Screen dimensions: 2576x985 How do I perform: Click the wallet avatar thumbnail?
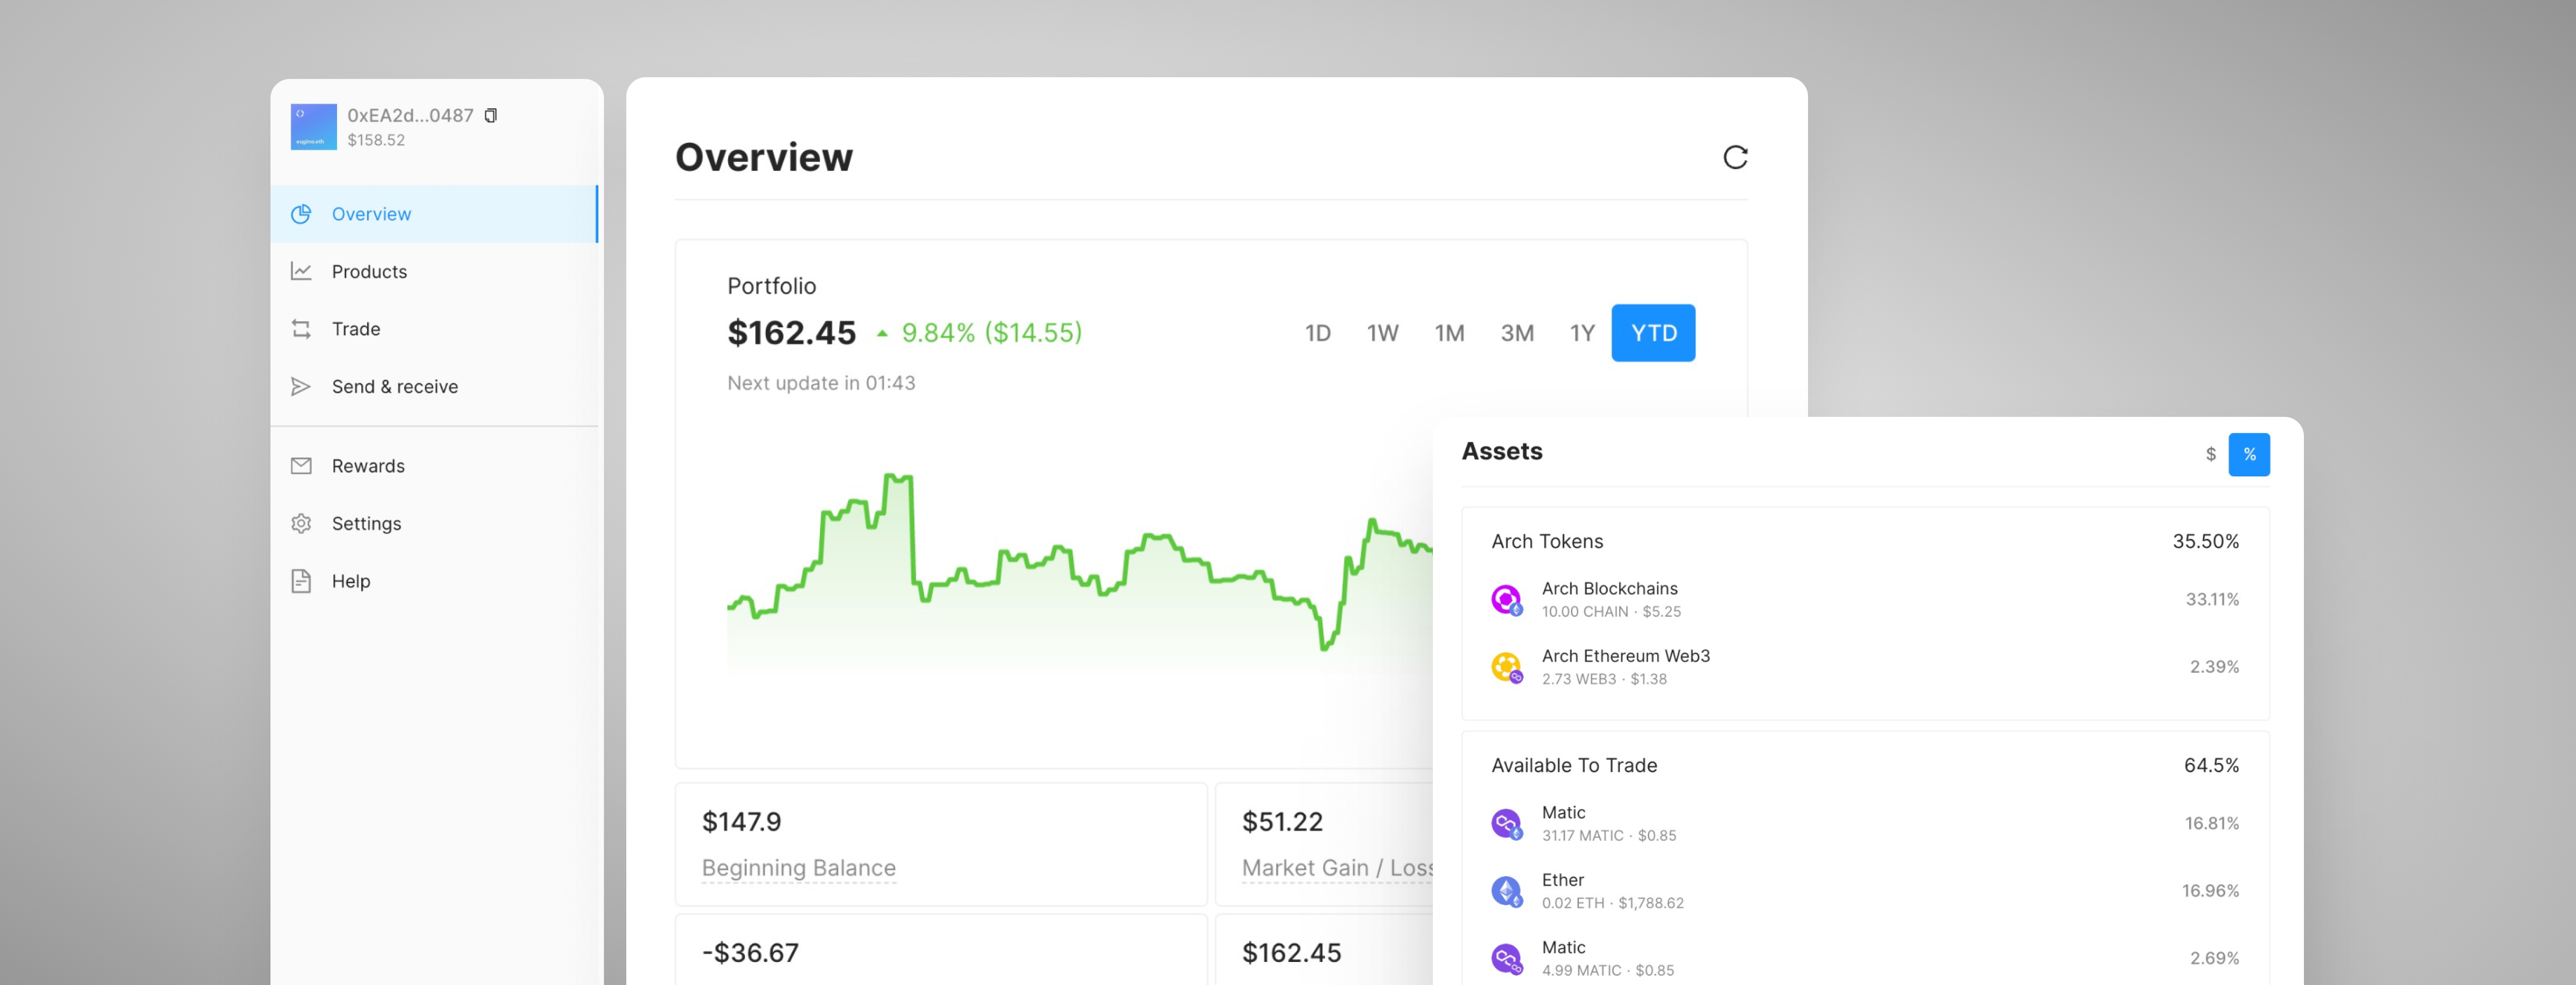click(x=313, y=127)
